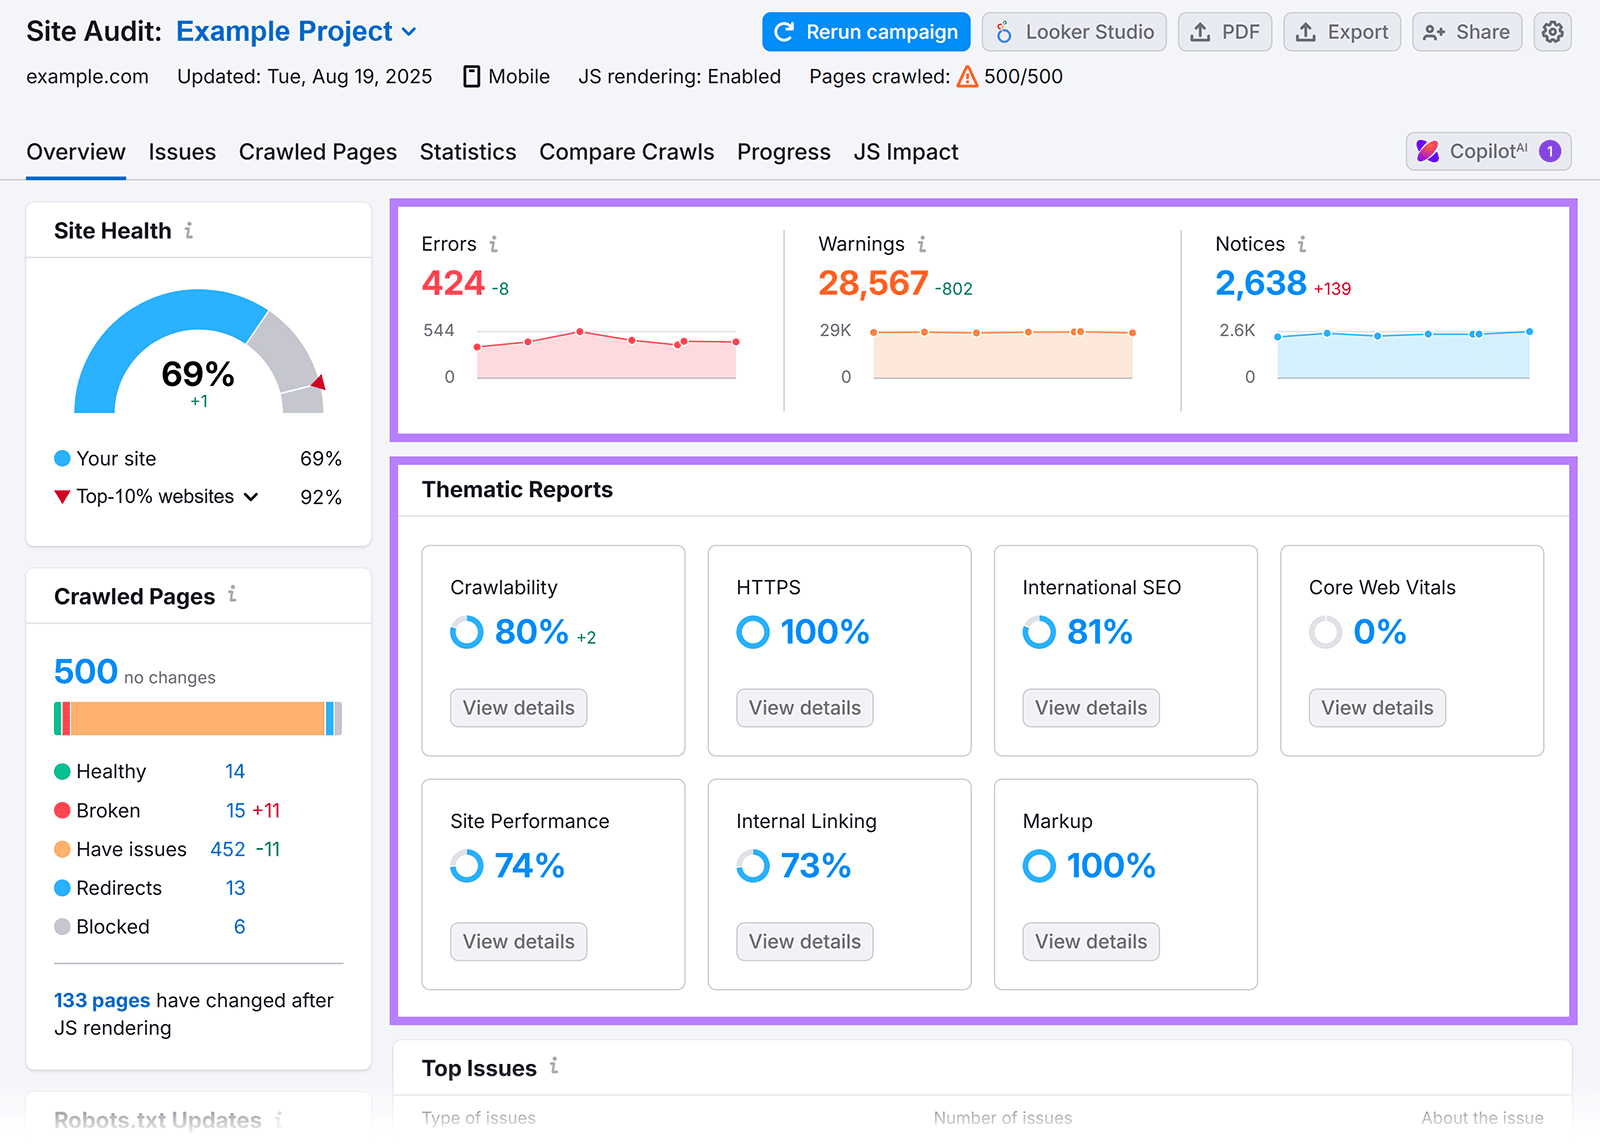Open the Compare Crawls tab
Image resolution: width=1600 pixels, height=1145 pixels.
(x=626, y=152)
